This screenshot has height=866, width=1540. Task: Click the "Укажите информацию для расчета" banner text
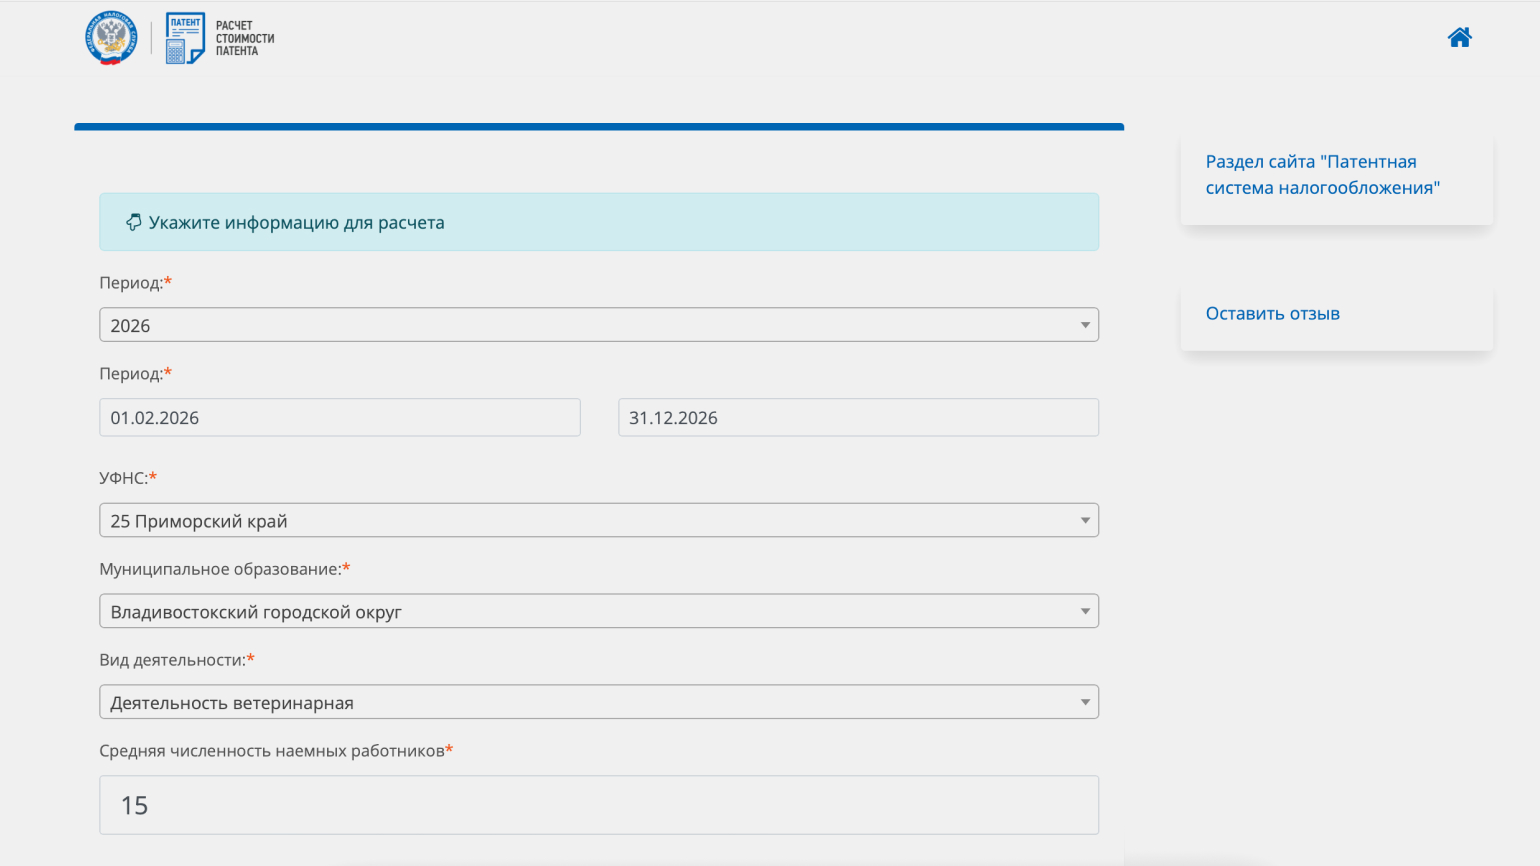pos(296,223)
